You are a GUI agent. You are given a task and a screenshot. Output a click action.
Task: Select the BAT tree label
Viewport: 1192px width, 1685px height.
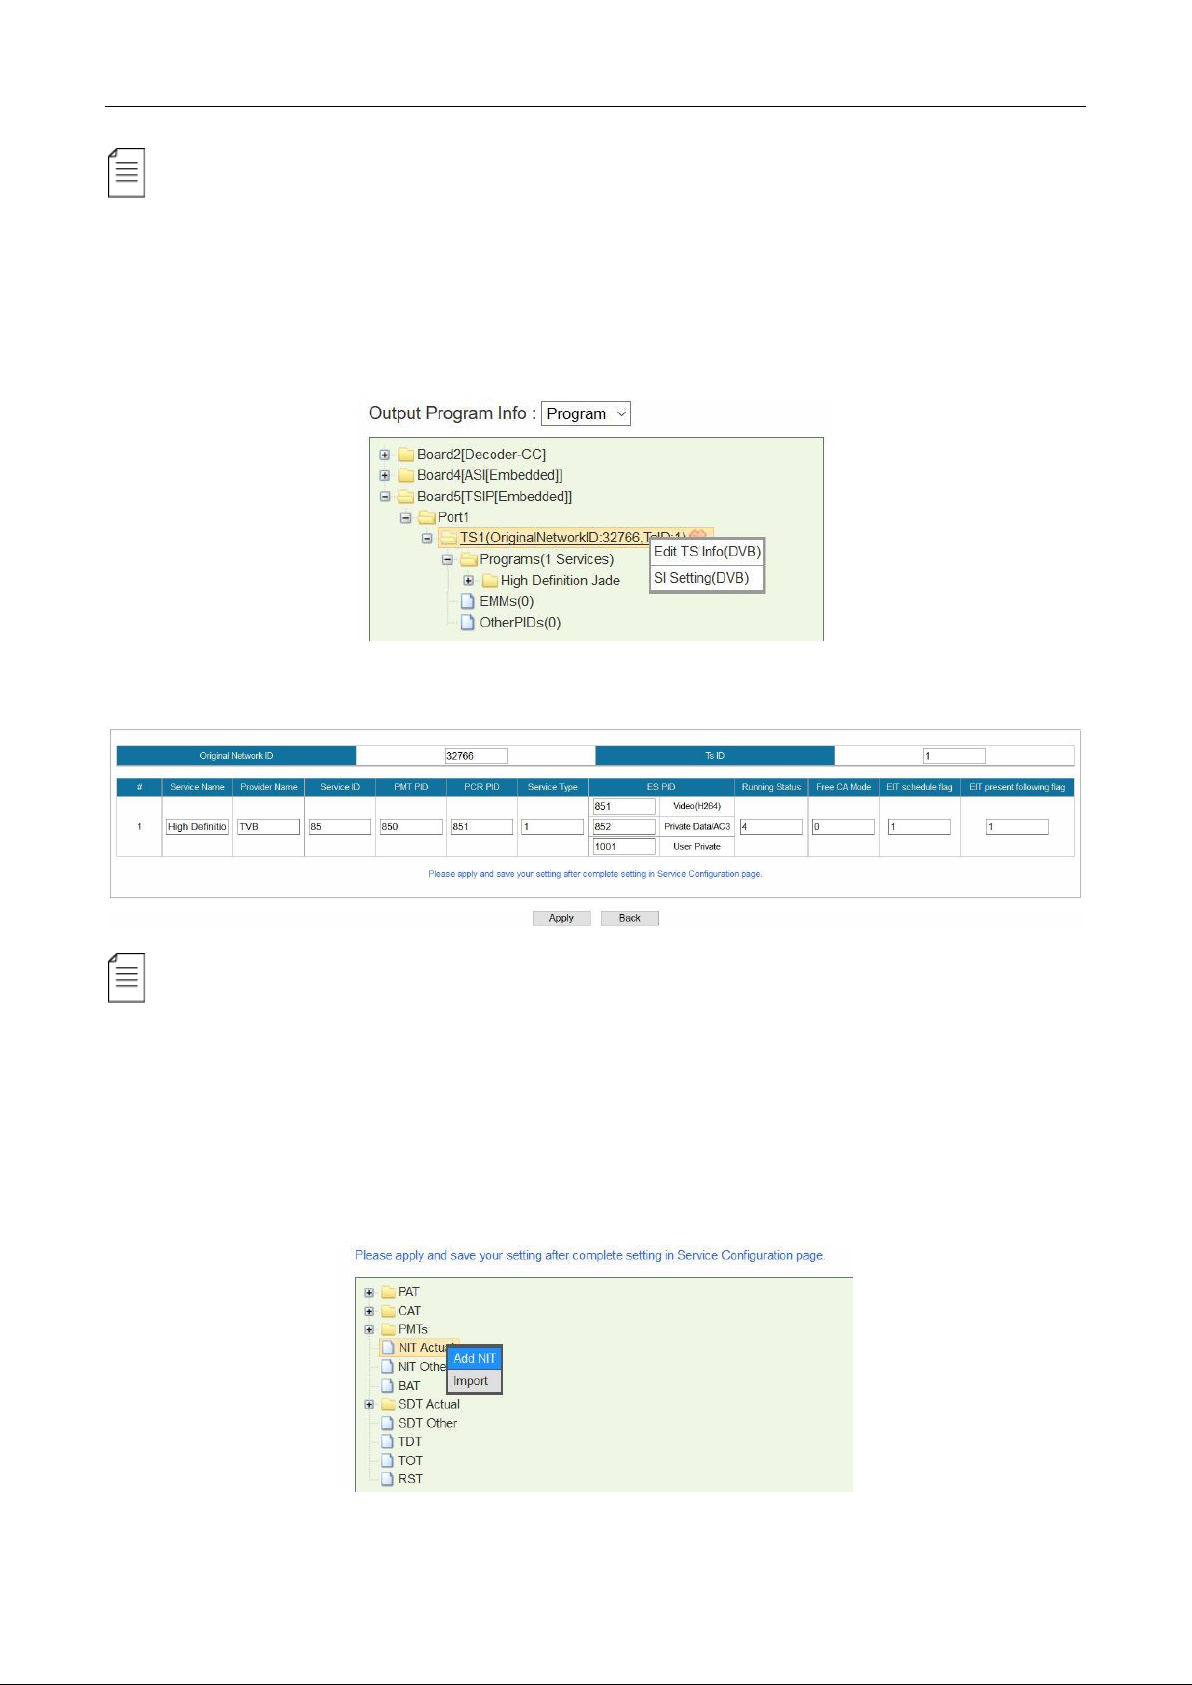point(409,1386)
